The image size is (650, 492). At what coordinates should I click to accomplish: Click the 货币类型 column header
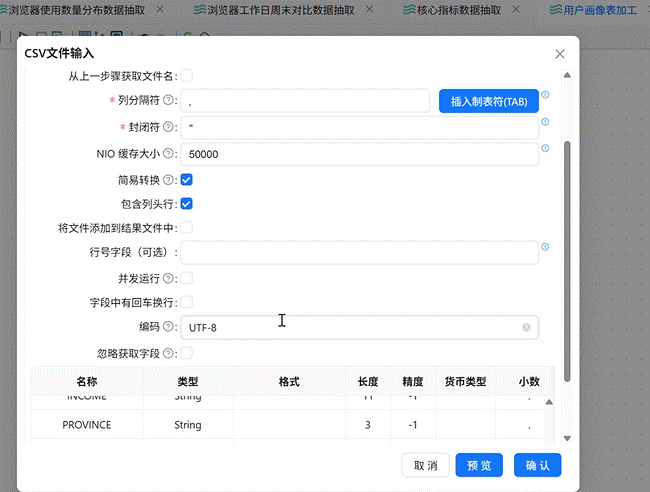465,381
